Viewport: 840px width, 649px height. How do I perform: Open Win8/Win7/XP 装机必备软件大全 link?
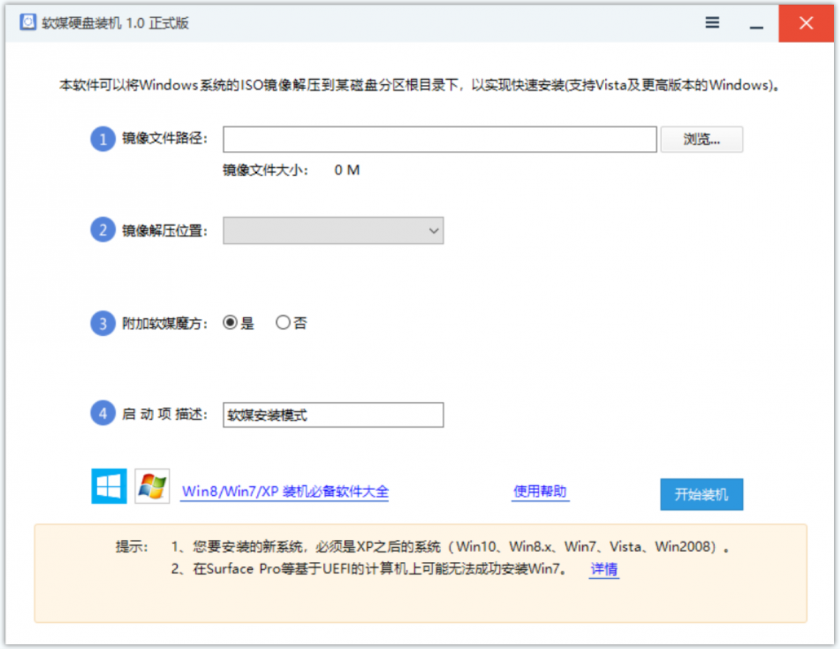tap(286, 491)
